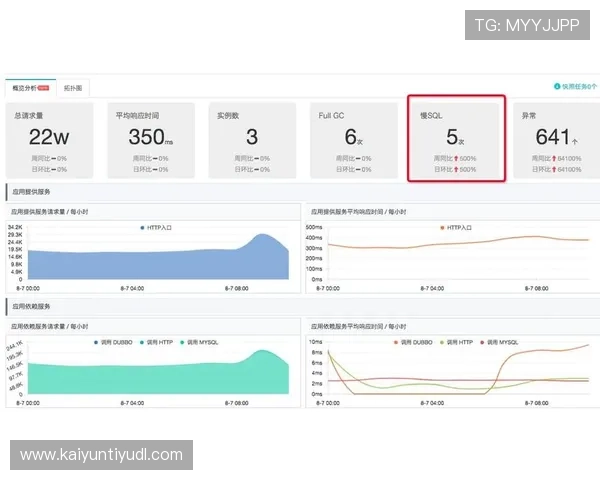This screenshot has height=480, width=600.
Task: Switch to the 拓扑图 tab
Action: [73, 88]
